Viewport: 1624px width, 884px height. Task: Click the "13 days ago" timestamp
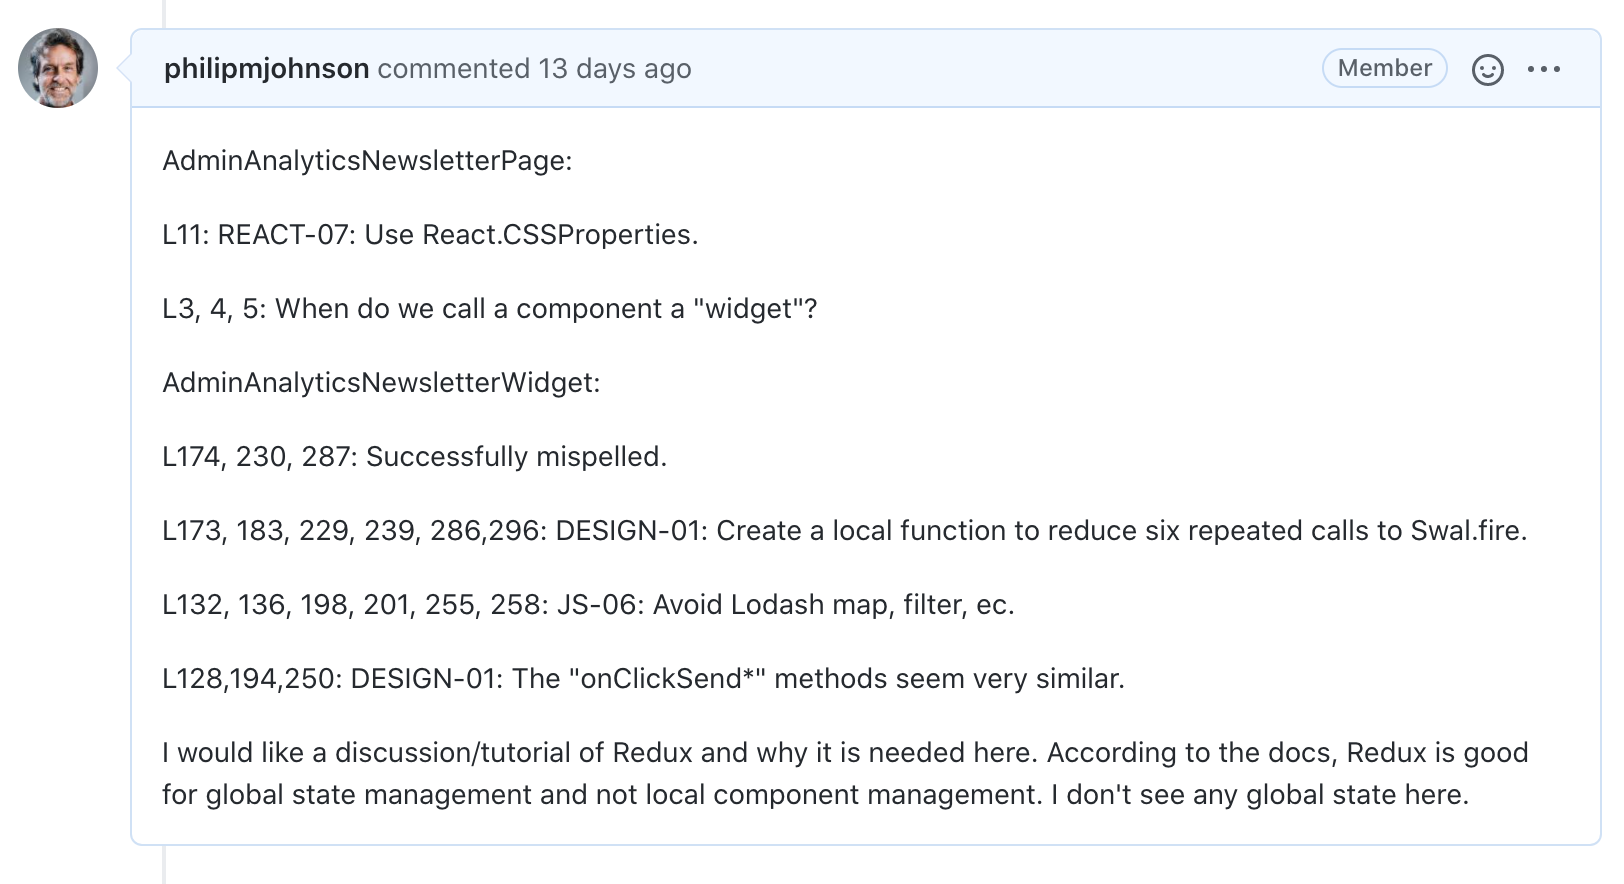[614, 69]
